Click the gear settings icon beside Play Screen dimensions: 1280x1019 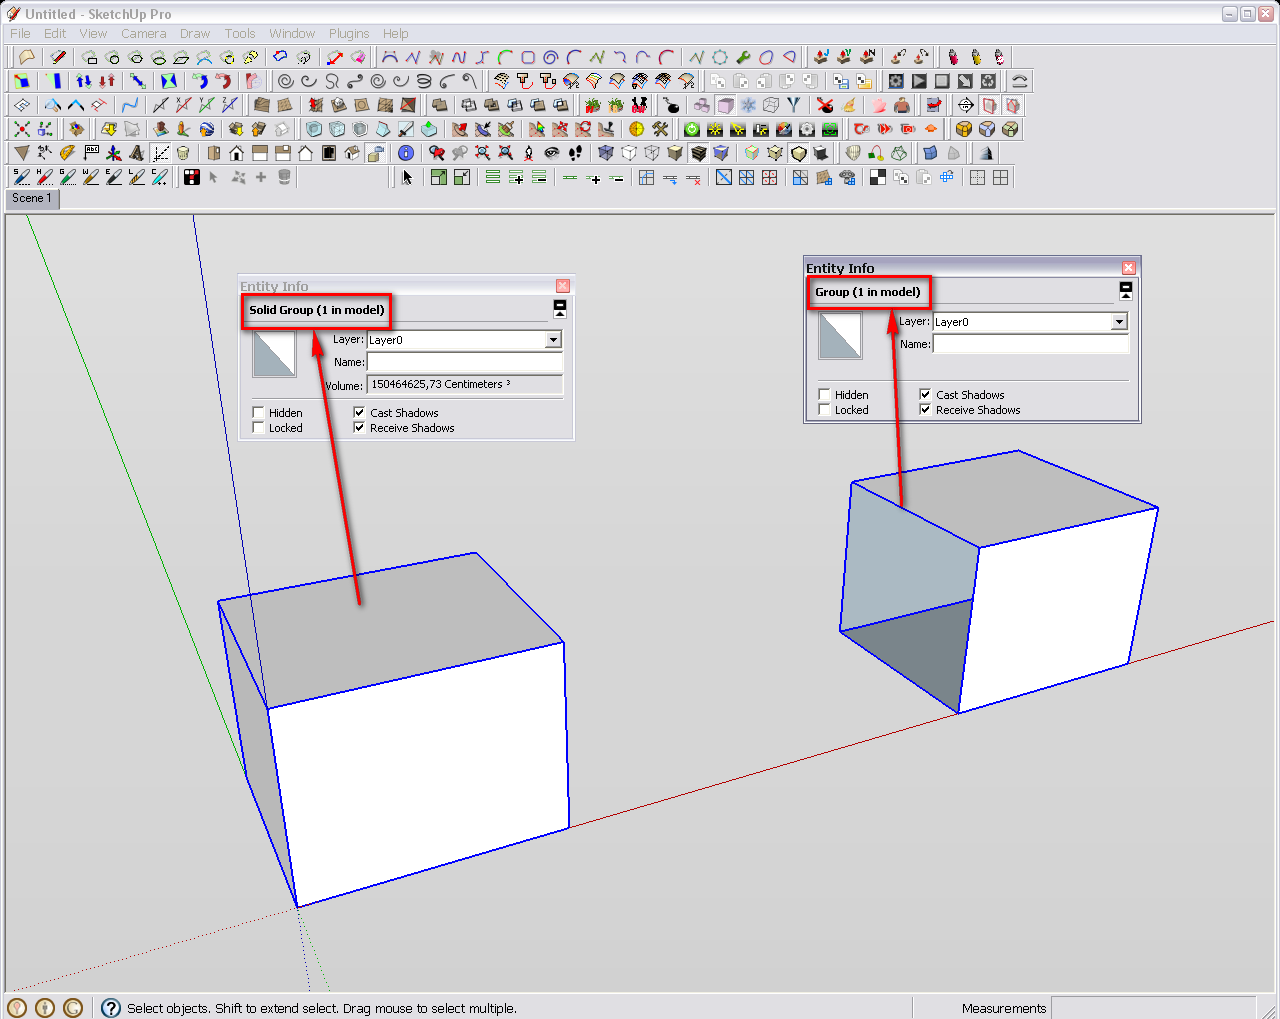[x=895, y=81]
